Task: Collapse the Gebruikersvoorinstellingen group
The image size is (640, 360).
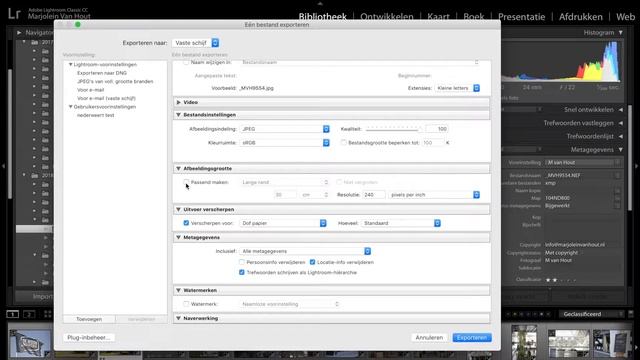Action: pyautogui.click(x=71, y=107)
